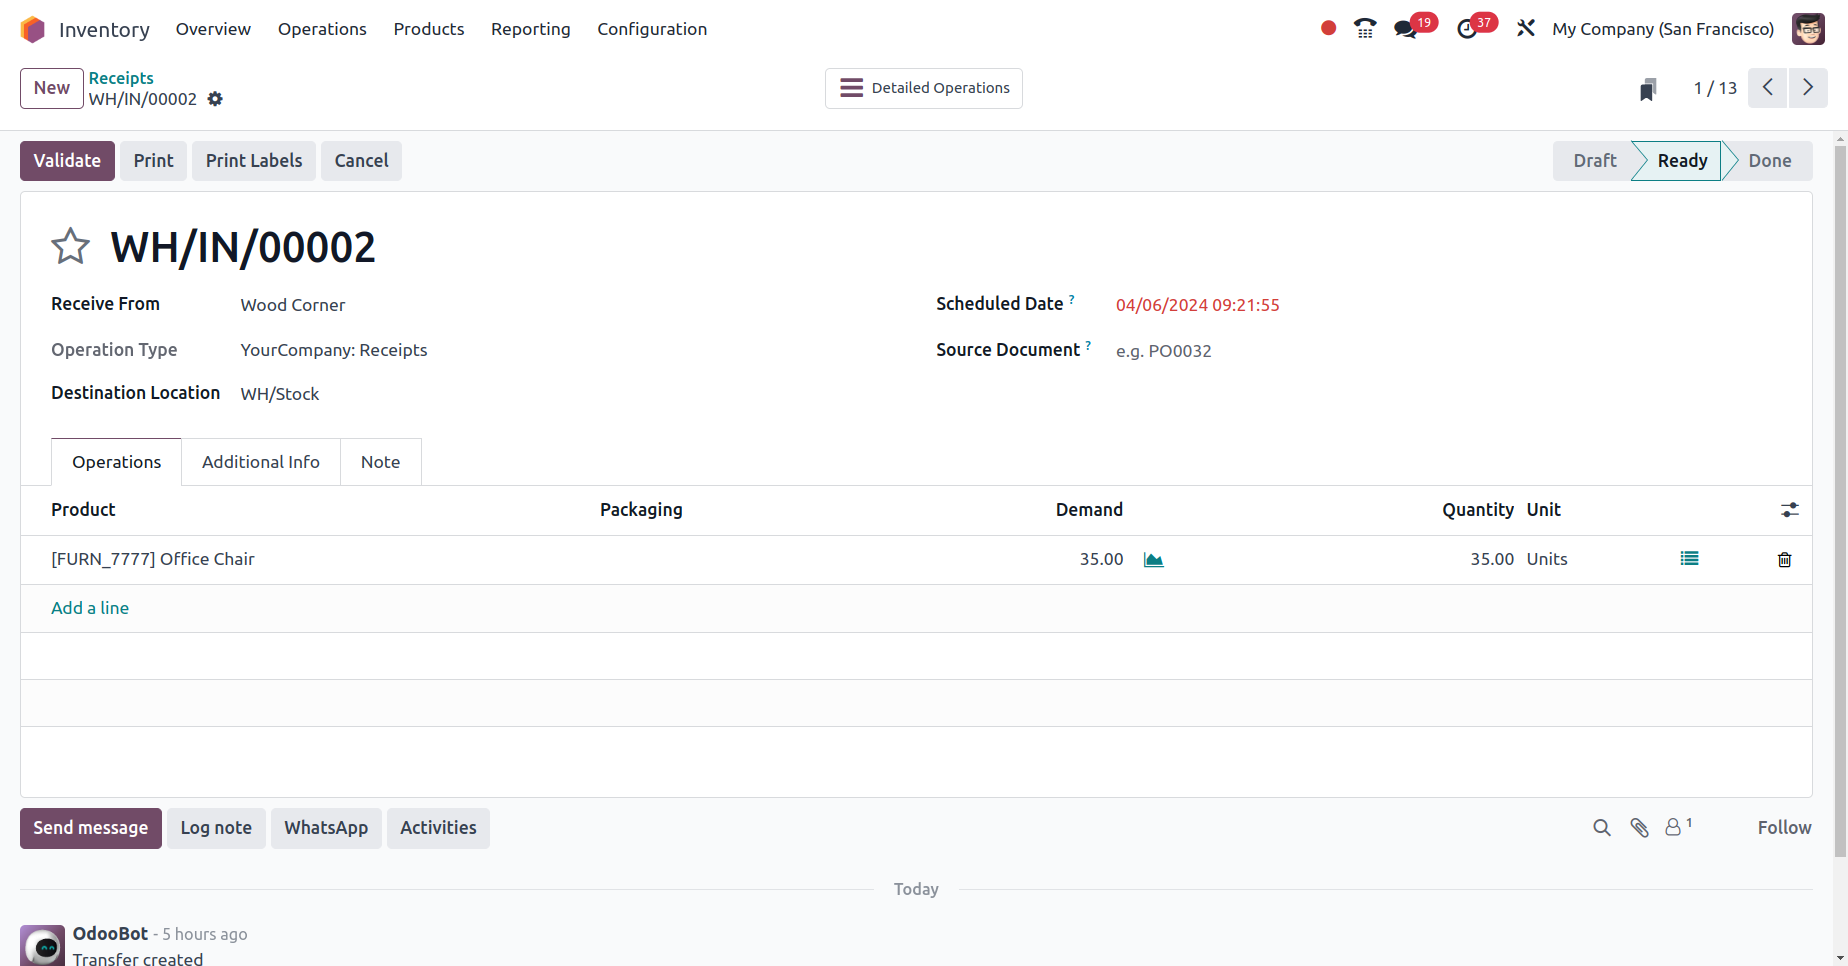Viewport: 1848px width, 966px height.
Task: Delete the Office Chair line with trash icon
Action: click(x=1785, y=560)
